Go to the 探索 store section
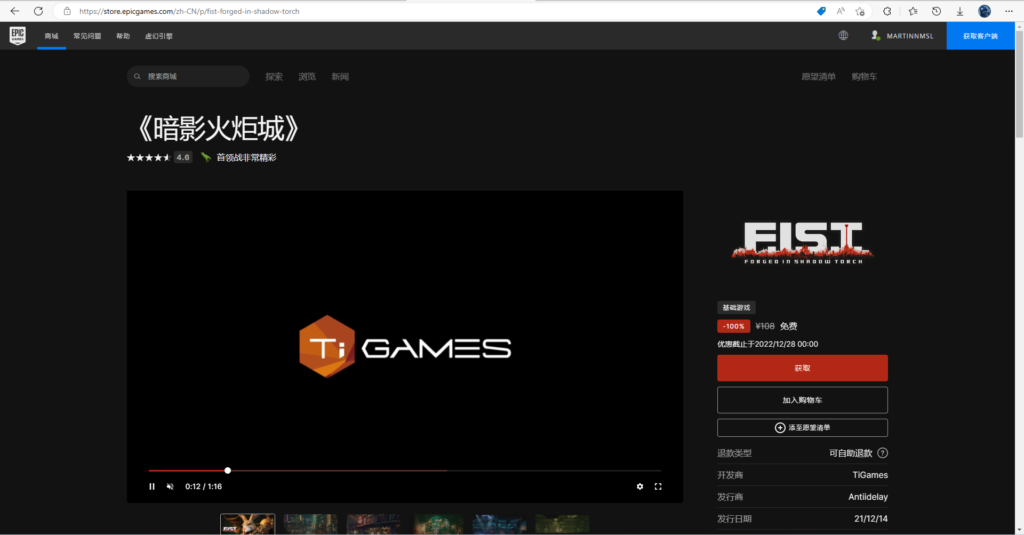The width and height of the screenshot is (1024, 535). pyautogui.click(x=274, y=76)
